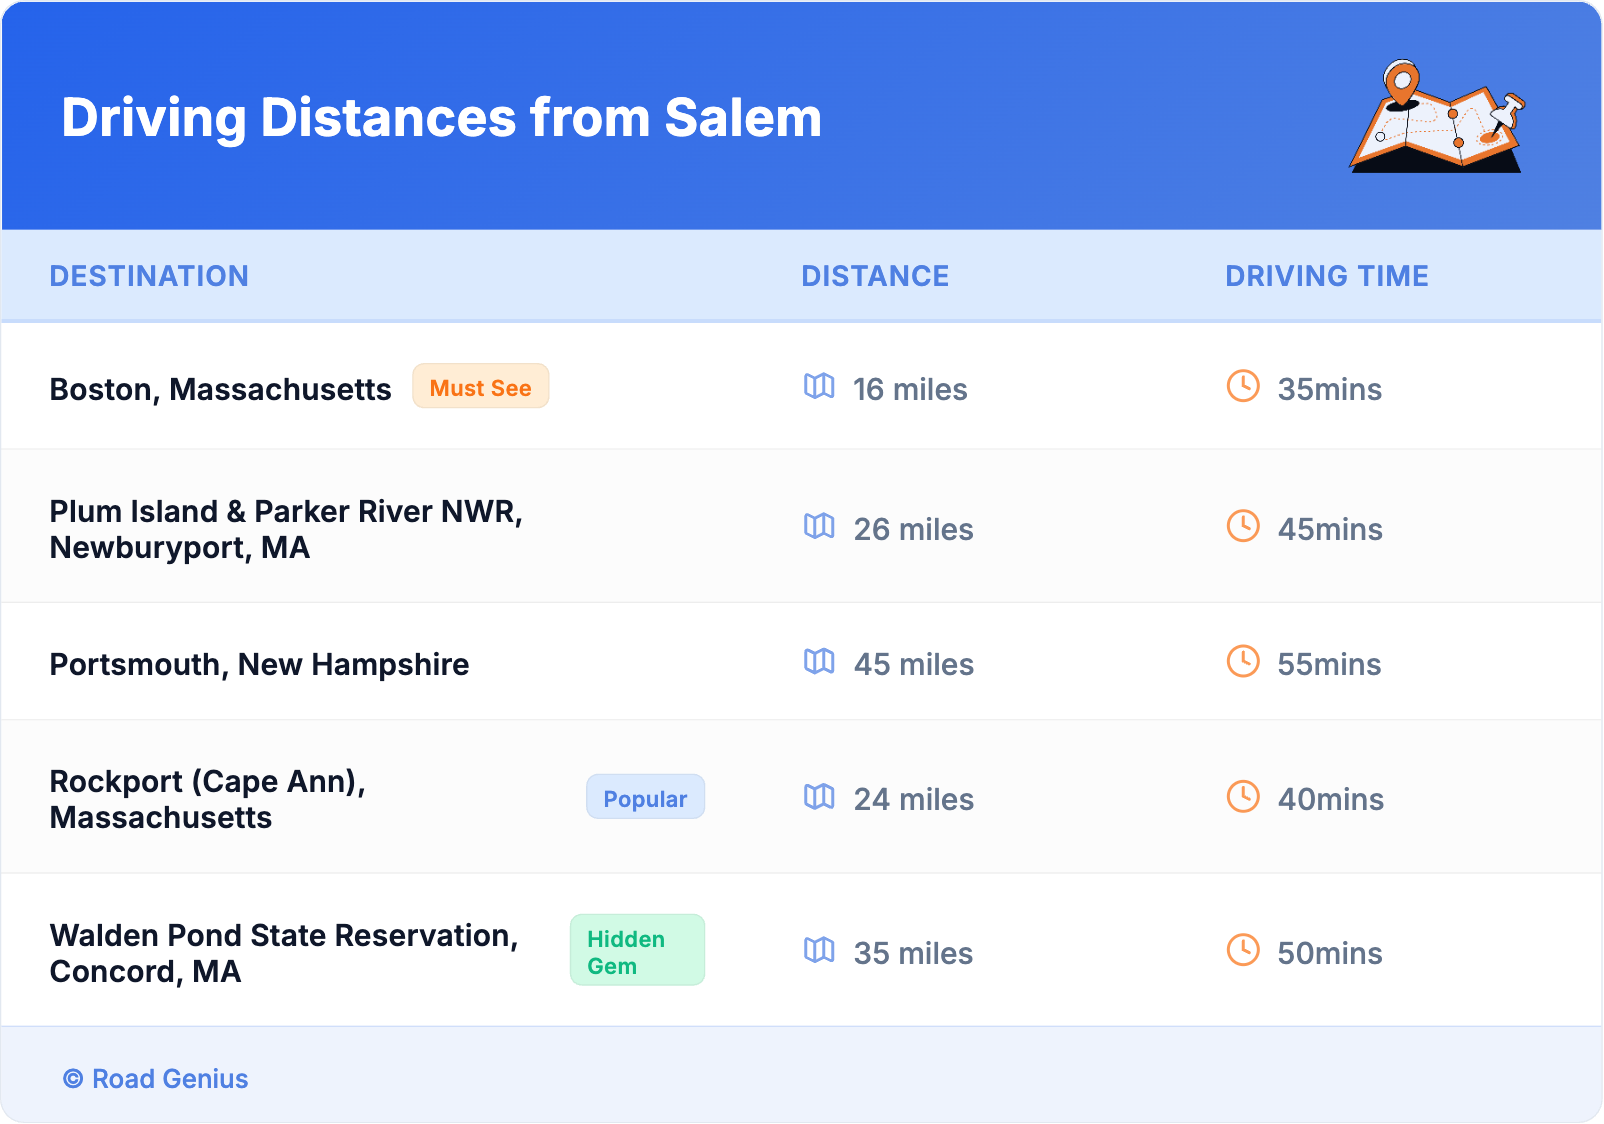The width and height of the screenshot is (1604, 1124).
Task: Click the map illustration in the header
Action: click(x=1438, y=118)
